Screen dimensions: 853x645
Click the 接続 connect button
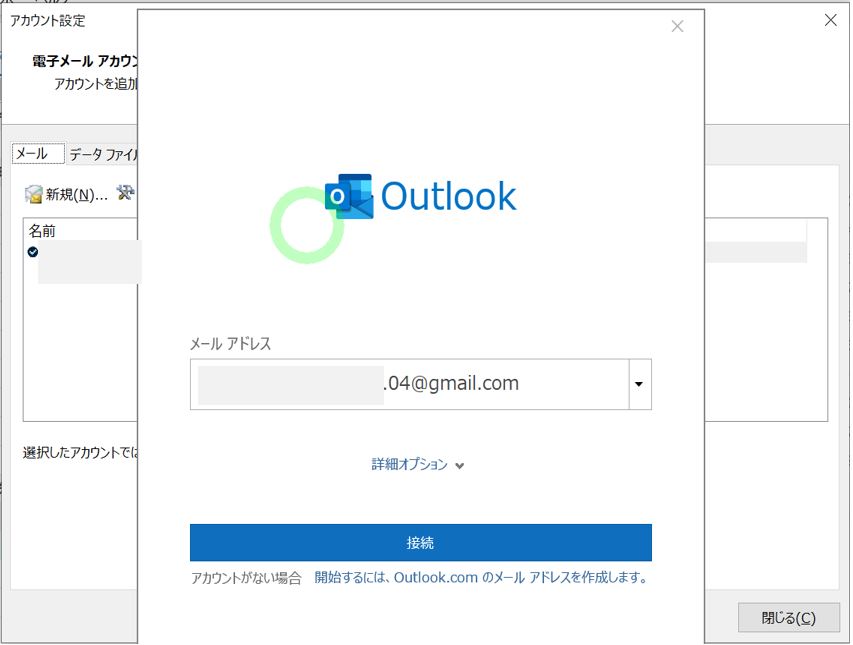click(x=421, y=542)
